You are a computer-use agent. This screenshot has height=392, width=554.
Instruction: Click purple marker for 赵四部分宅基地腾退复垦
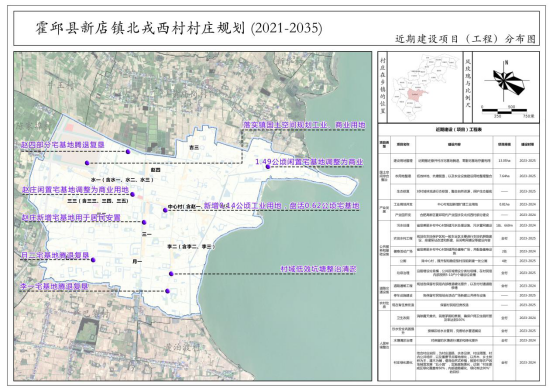point(128,152)
